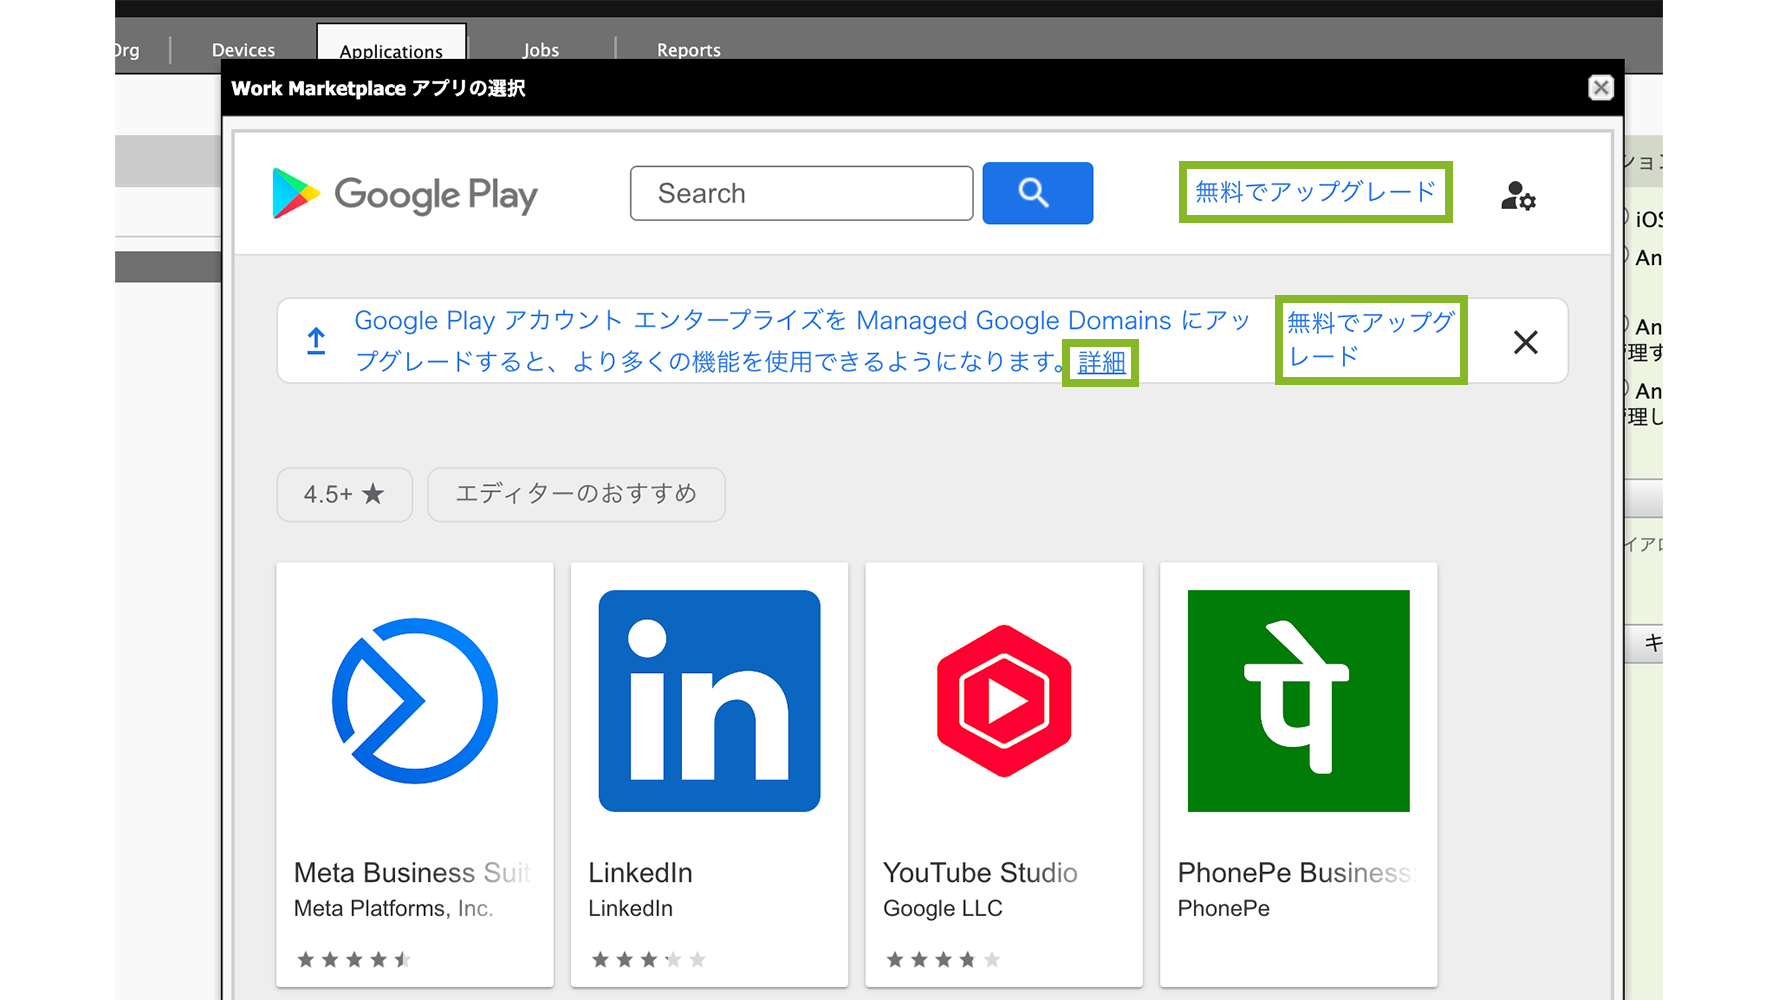1778x1000 pixels.
Task: Click the upload arrow icon in banner
Action: coord(316,341)
